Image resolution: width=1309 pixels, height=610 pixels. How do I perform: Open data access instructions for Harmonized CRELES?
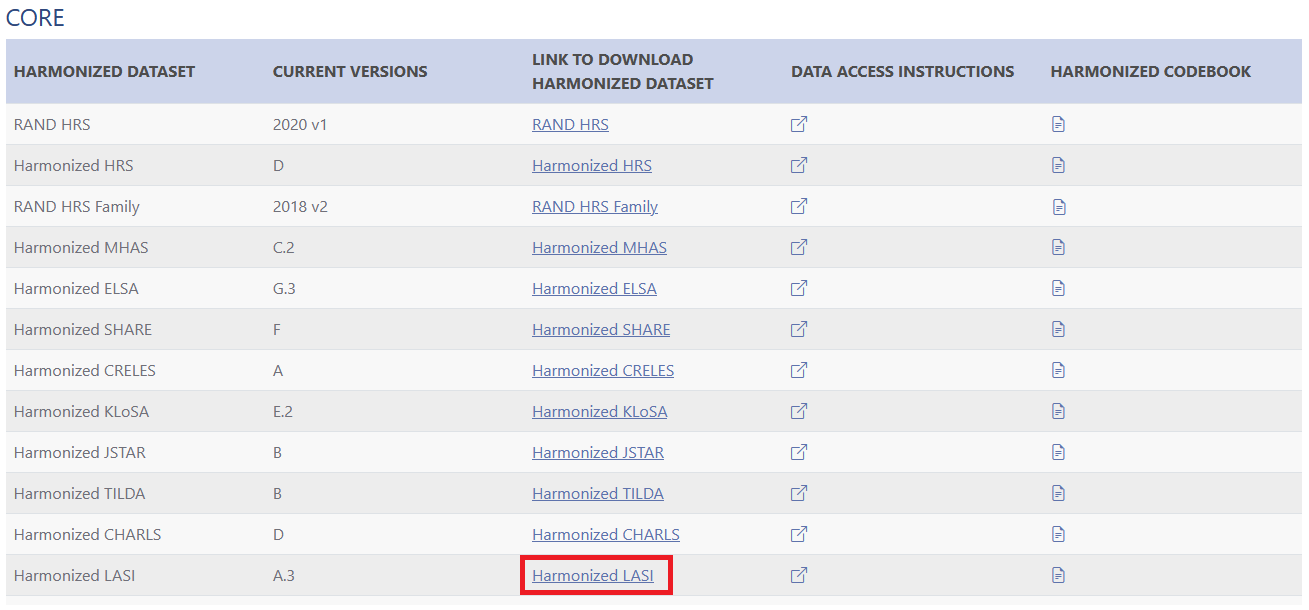click(799, 370)
